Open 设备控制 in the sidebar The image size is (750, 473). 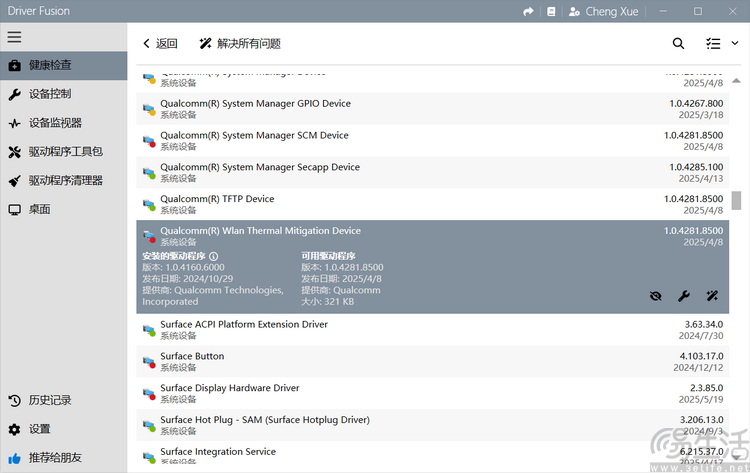(50, 94)
